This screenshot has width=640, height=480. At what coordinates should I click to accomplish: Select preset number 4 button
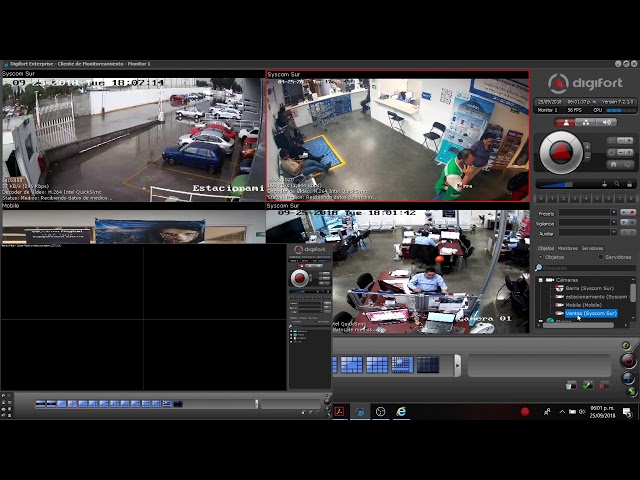[586, 199]
